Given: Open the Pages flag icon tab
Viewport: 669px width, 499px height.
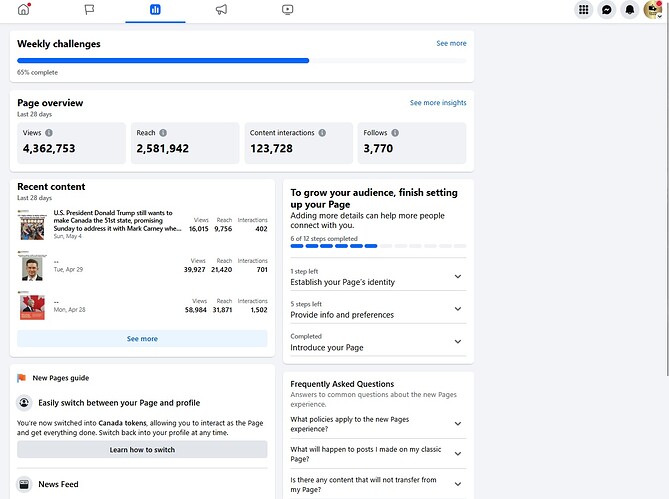Looking at the screenshot, I should tap(89, 9).
